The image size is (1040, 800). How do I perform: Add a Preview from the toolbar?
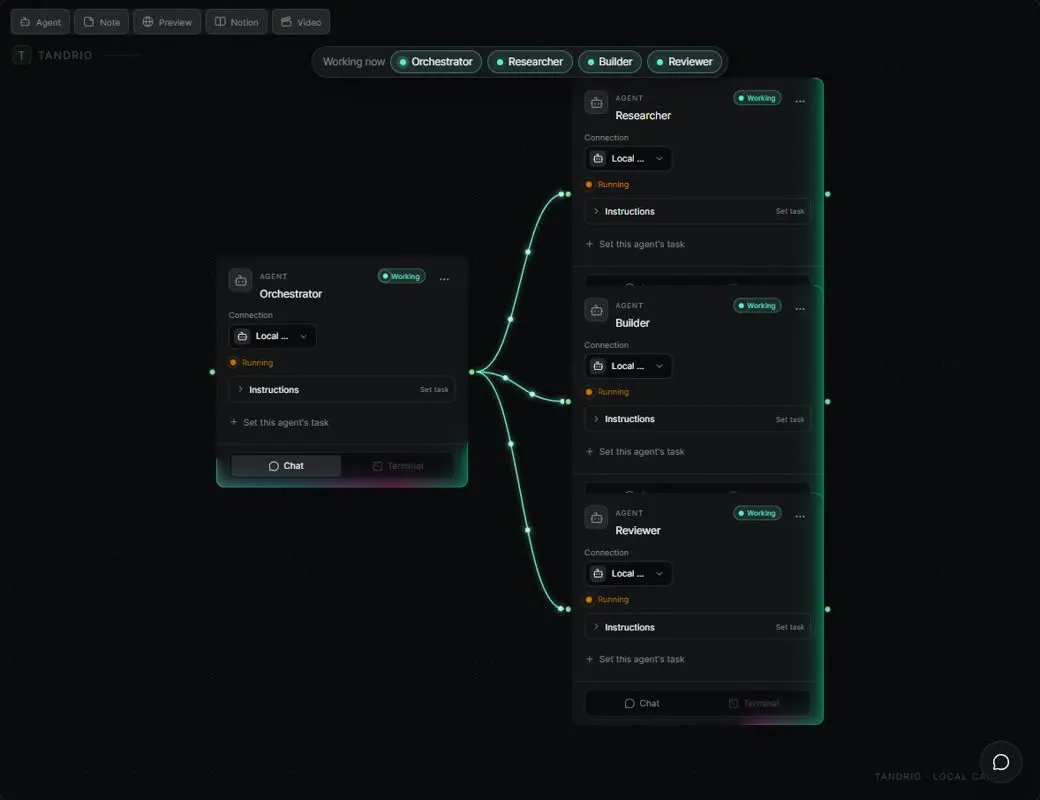(167, 22)
